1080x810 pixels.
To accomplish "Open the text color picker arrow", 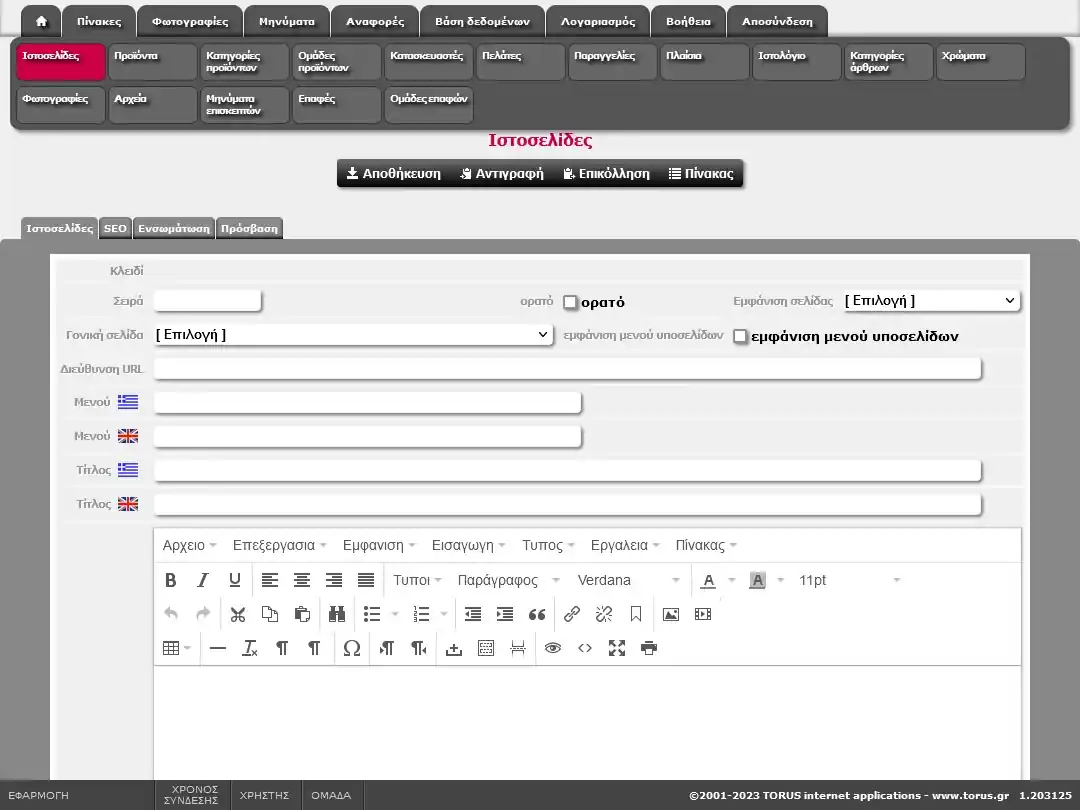I will point(731,580).
